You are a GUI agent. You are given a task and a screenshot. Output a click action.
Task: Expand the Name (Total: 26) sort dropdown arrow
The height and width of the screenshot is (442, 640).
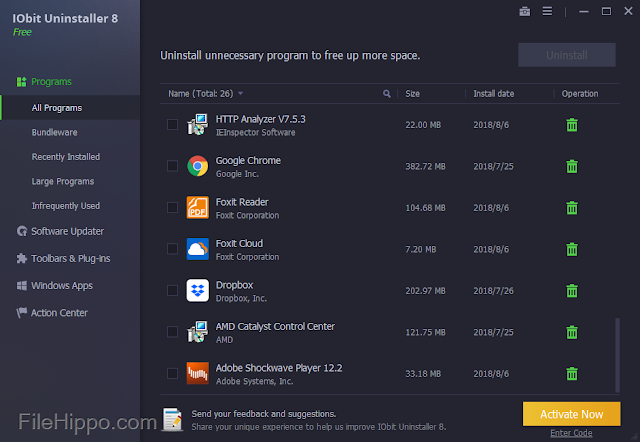[x=240, y=93]
